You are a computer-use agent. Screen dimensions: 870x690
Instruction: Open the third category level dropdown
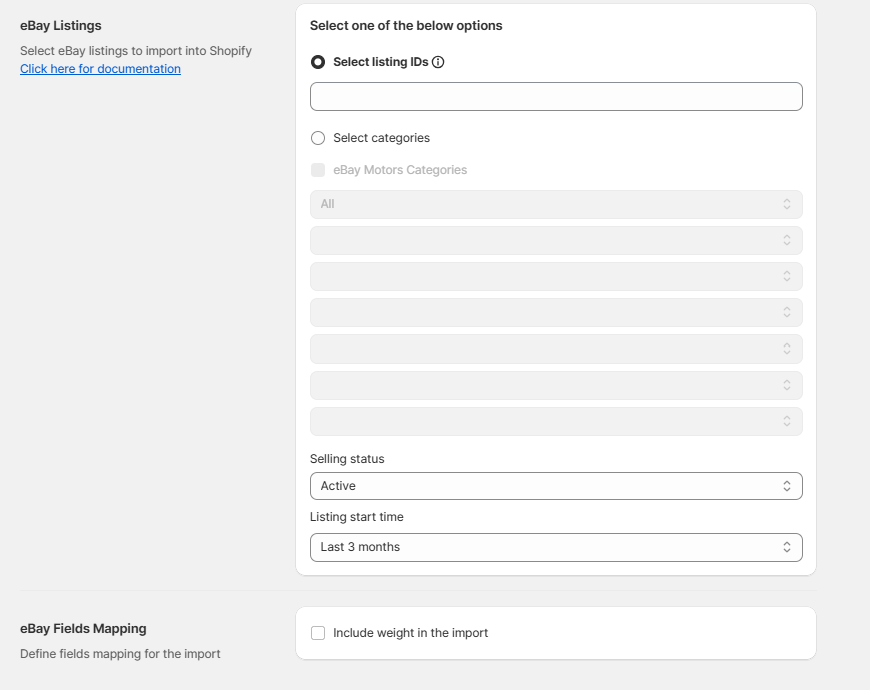pos(556,276)
